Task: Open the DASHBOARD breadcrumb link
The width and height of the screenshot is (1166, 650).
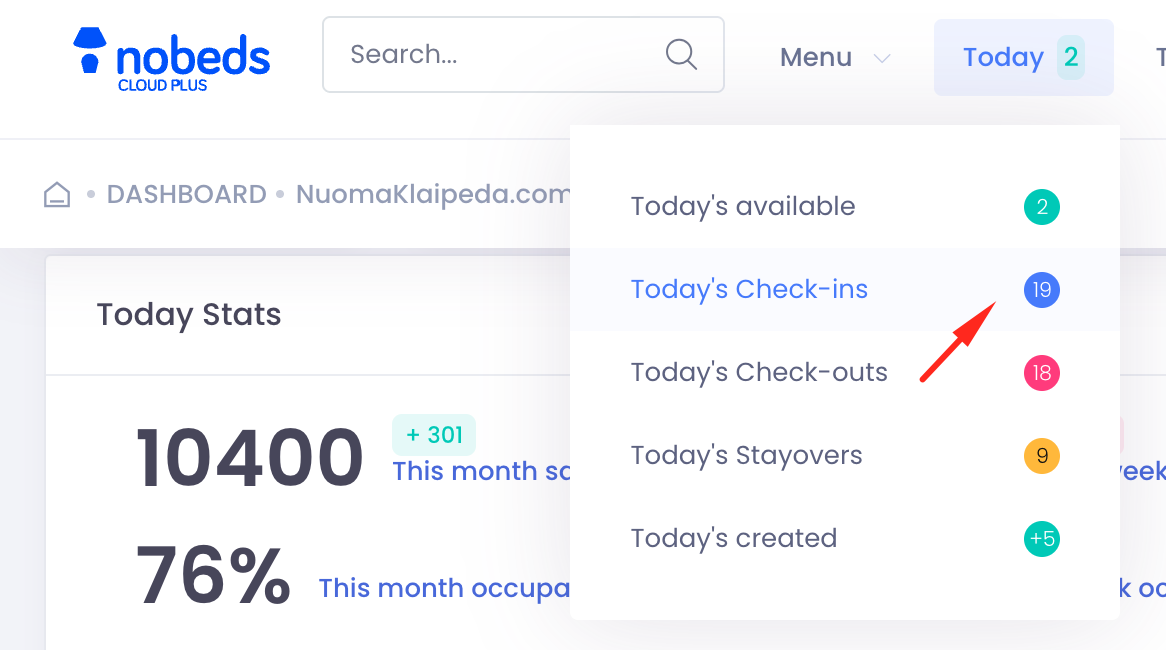Action: click(186, 194)
